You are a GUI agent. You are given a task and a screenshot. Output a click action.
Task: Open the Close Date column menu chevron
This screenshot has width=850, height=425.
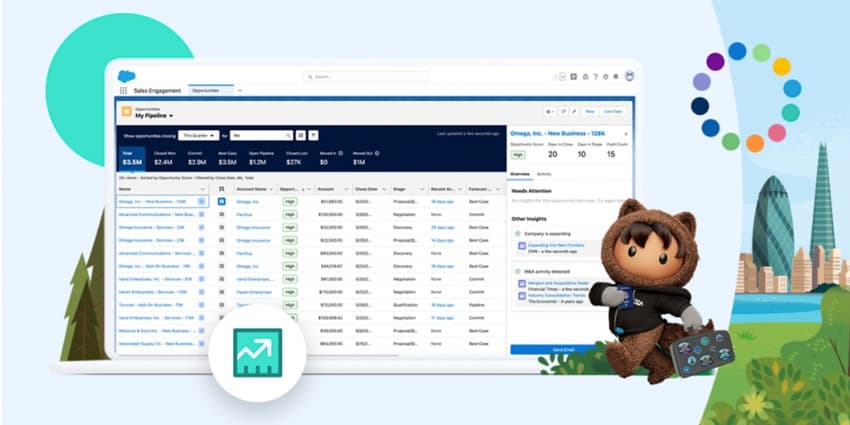coord(384,189)
